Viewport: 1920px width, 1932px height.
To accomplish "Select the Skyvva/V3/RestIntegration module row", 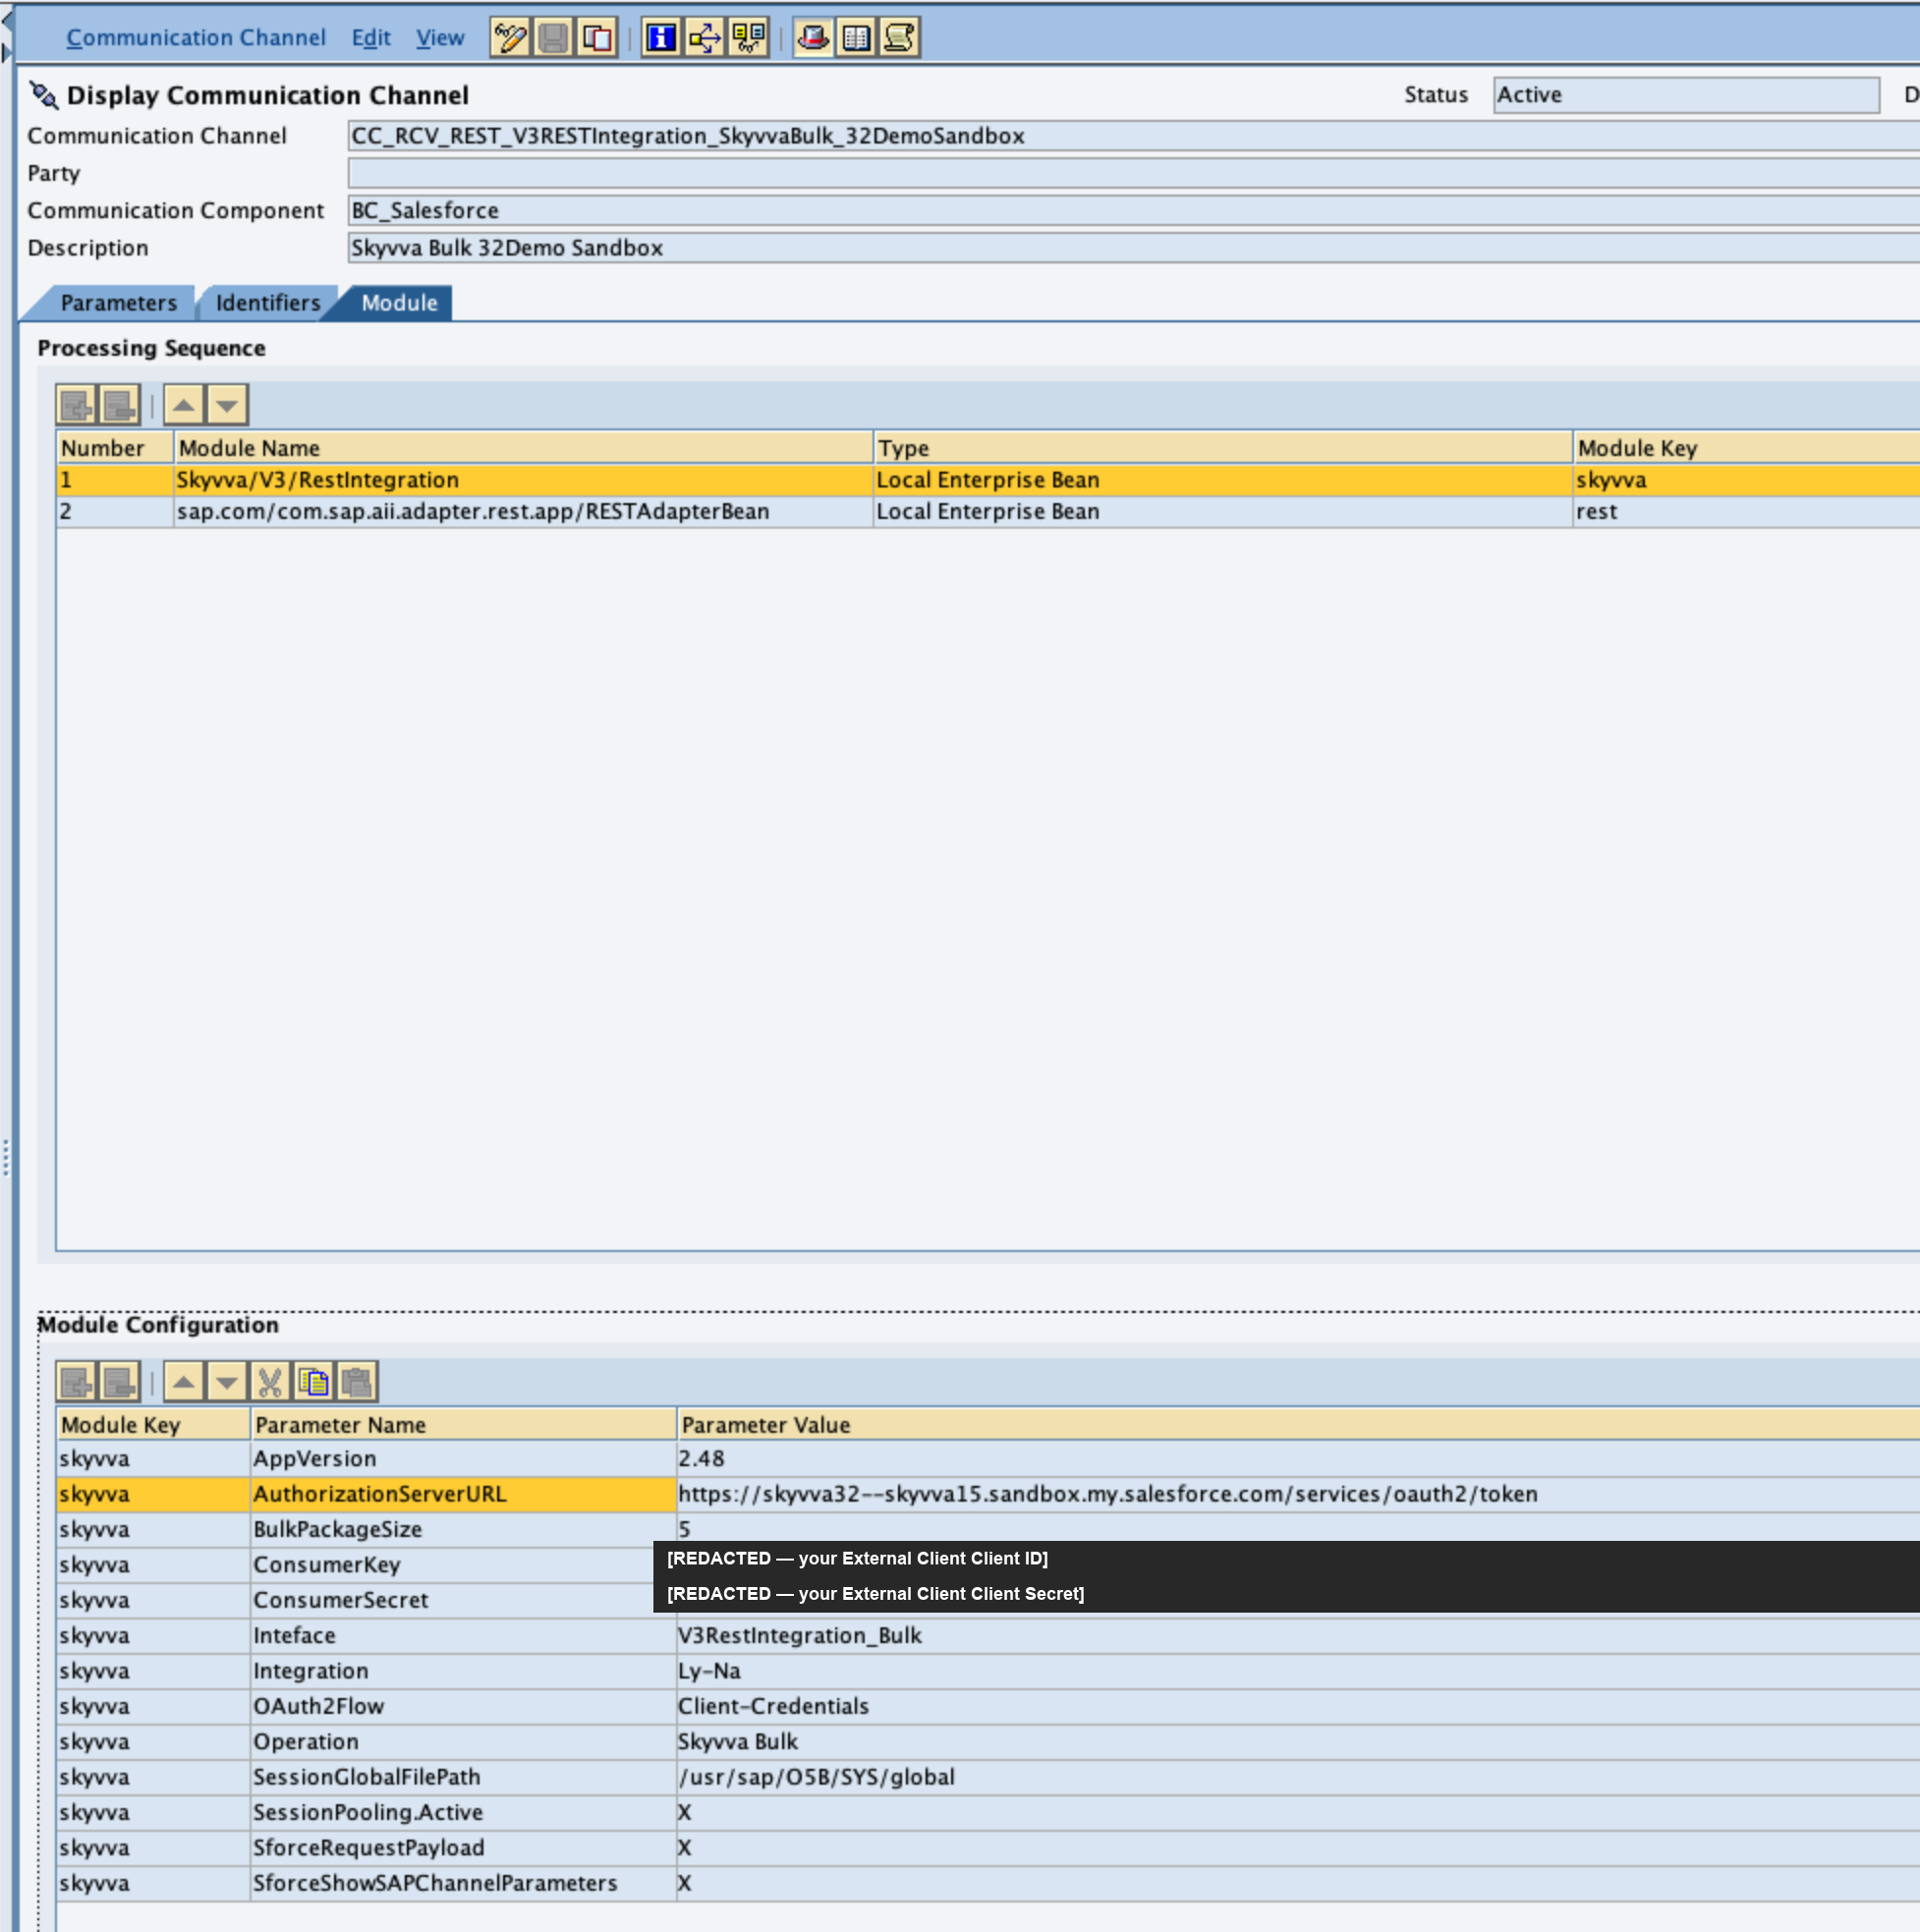I will click(x=988, y=480).
